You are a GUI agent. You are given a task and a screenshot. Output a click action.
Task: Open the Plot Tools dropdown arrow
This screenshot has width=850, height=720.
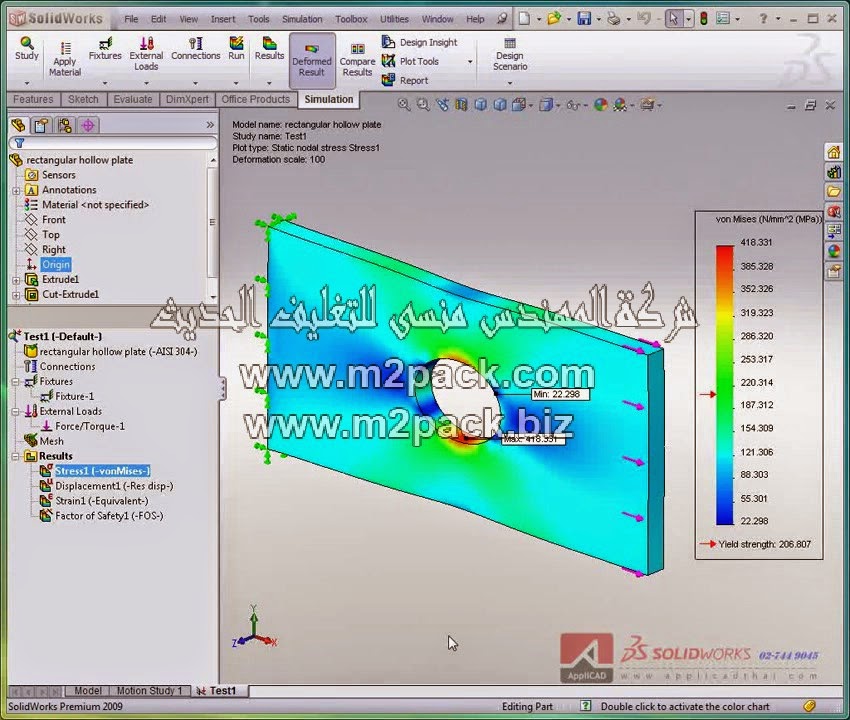(x=470, y=62)
